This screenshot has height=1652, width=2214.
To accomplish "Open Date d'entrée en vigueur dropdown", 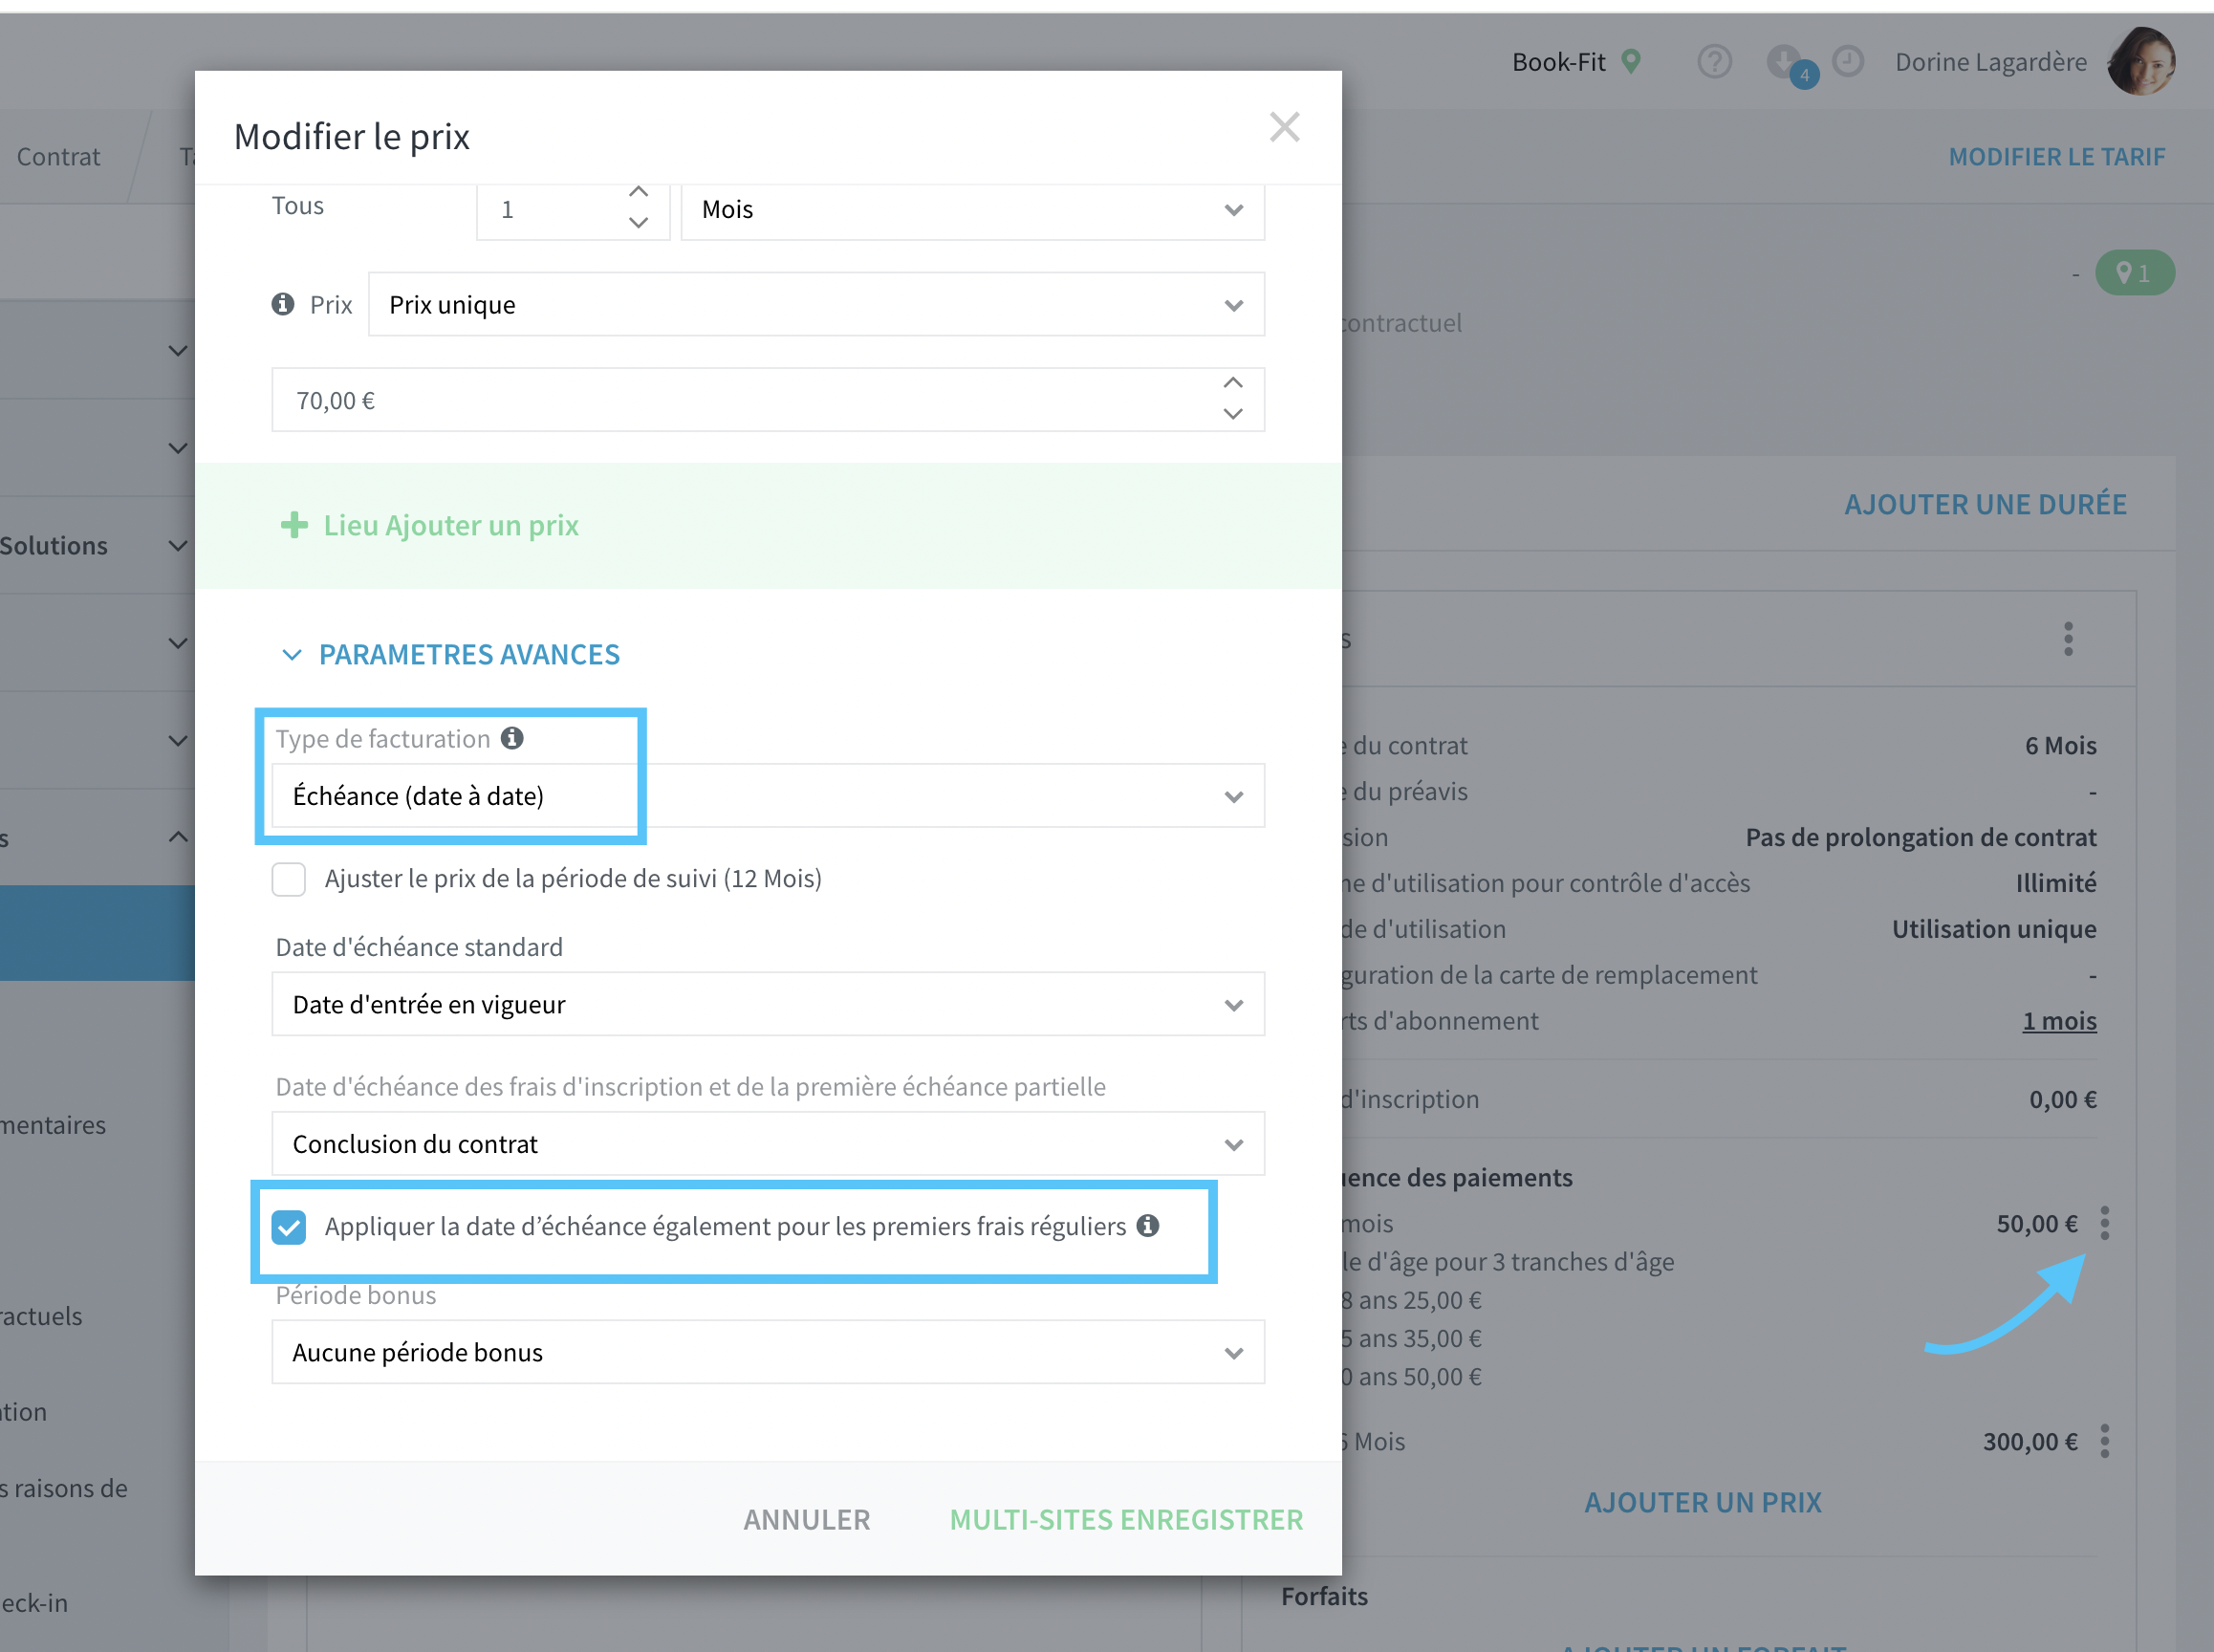I will coord(768,1004).
